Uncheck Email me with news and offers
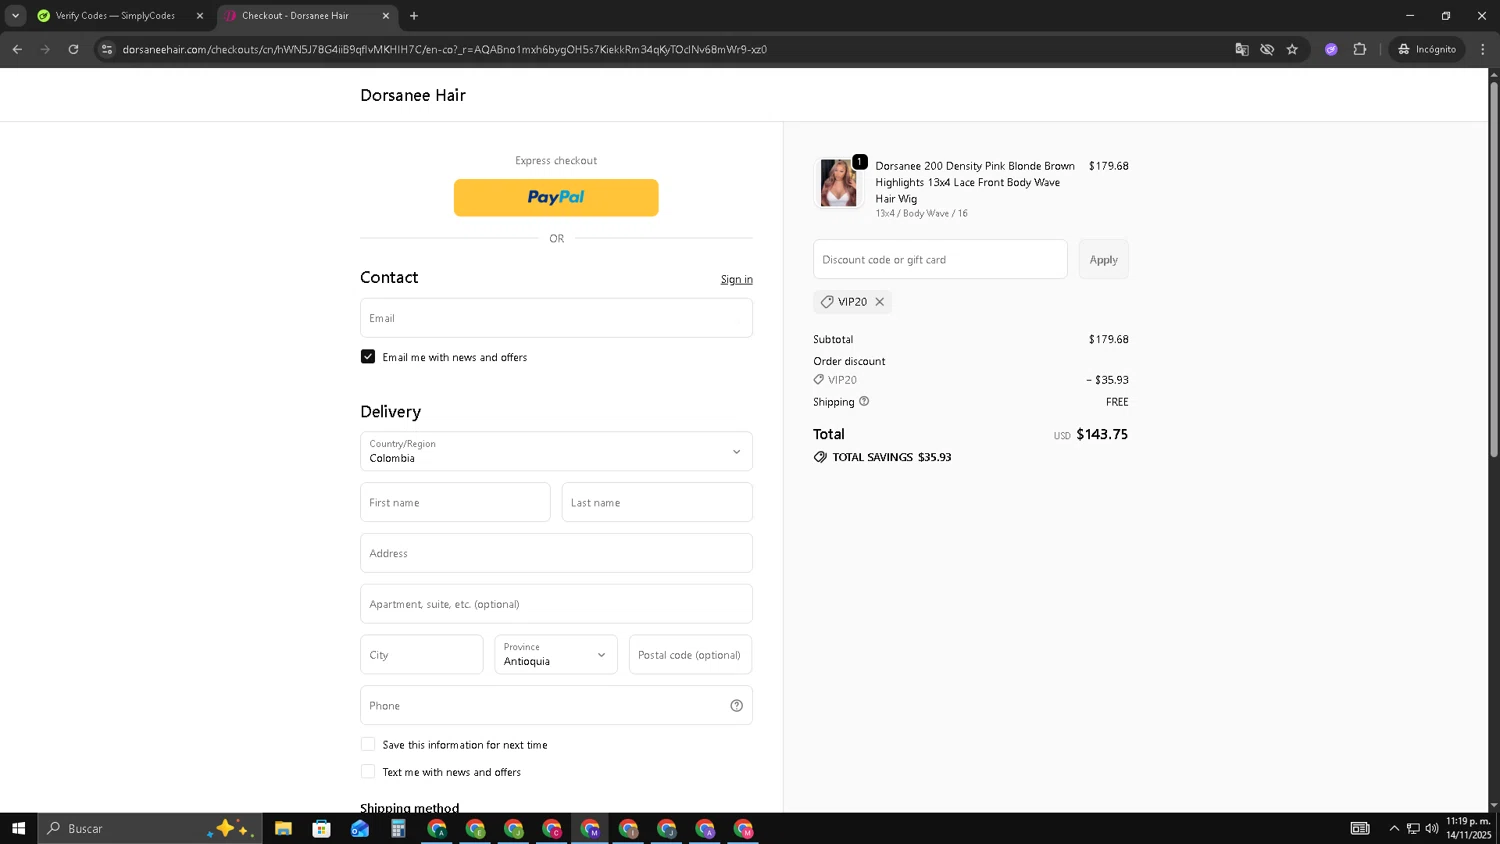The width and height of the screenshot is (1500, 844). tap(368, 357)
